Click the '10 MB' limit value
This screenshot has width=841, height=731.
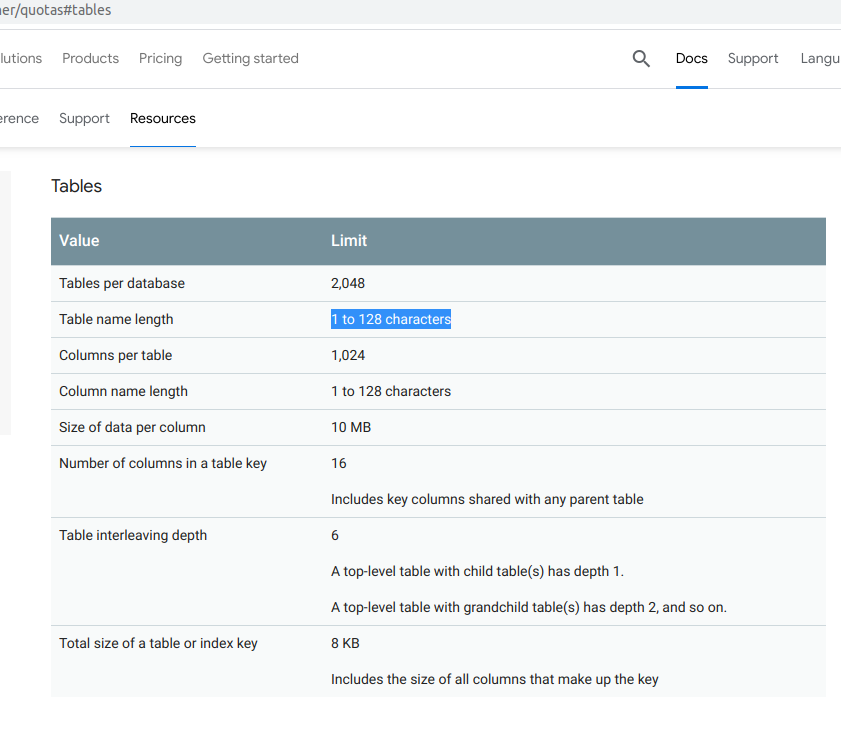(351, 427)
